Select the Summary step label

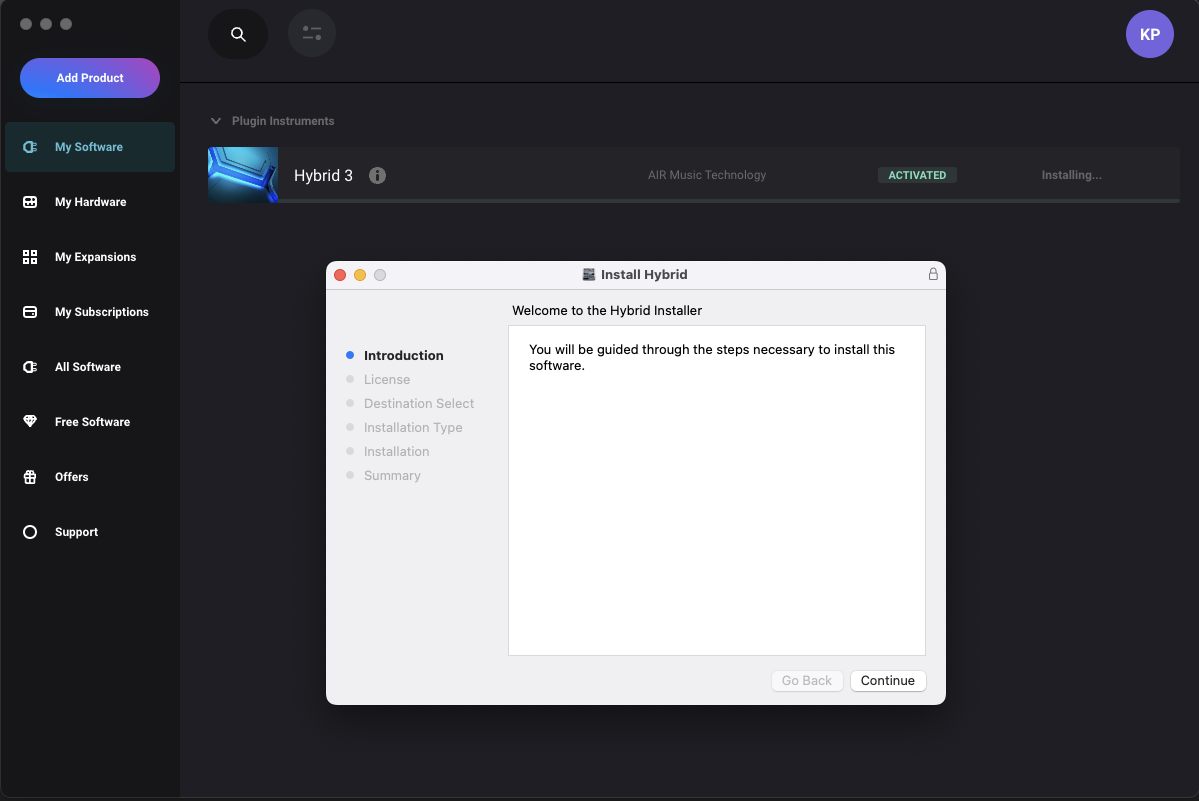(x=392, y=475)
